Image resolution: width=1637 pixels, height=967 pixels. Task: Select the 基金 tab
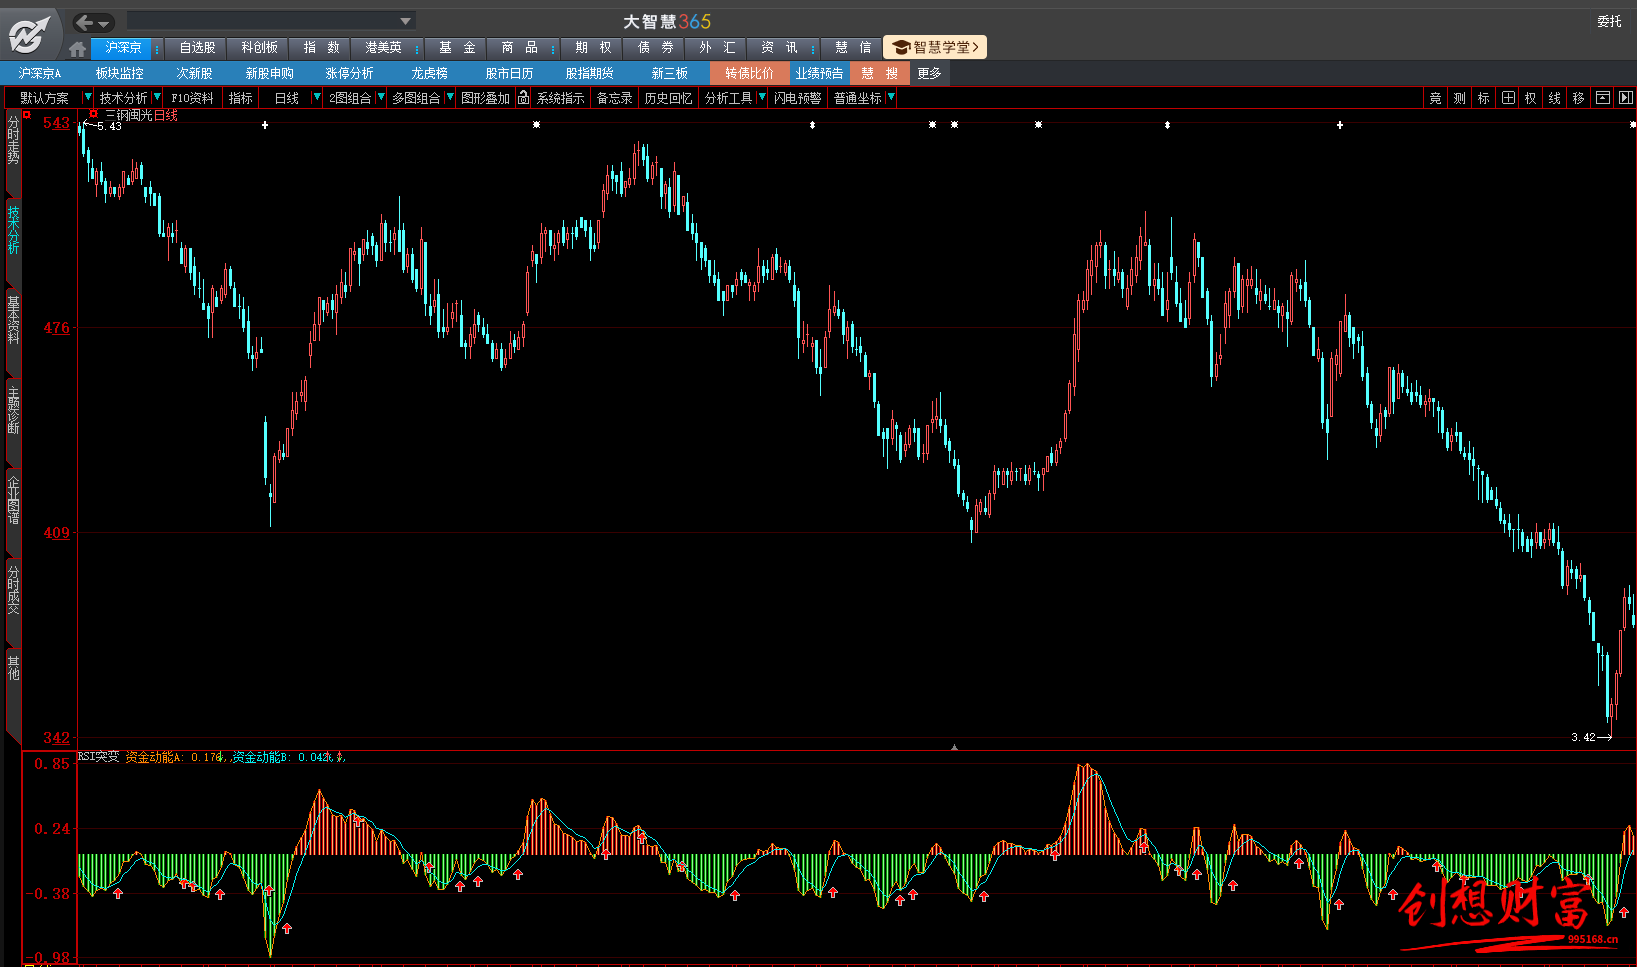click(x=457, y=48)
